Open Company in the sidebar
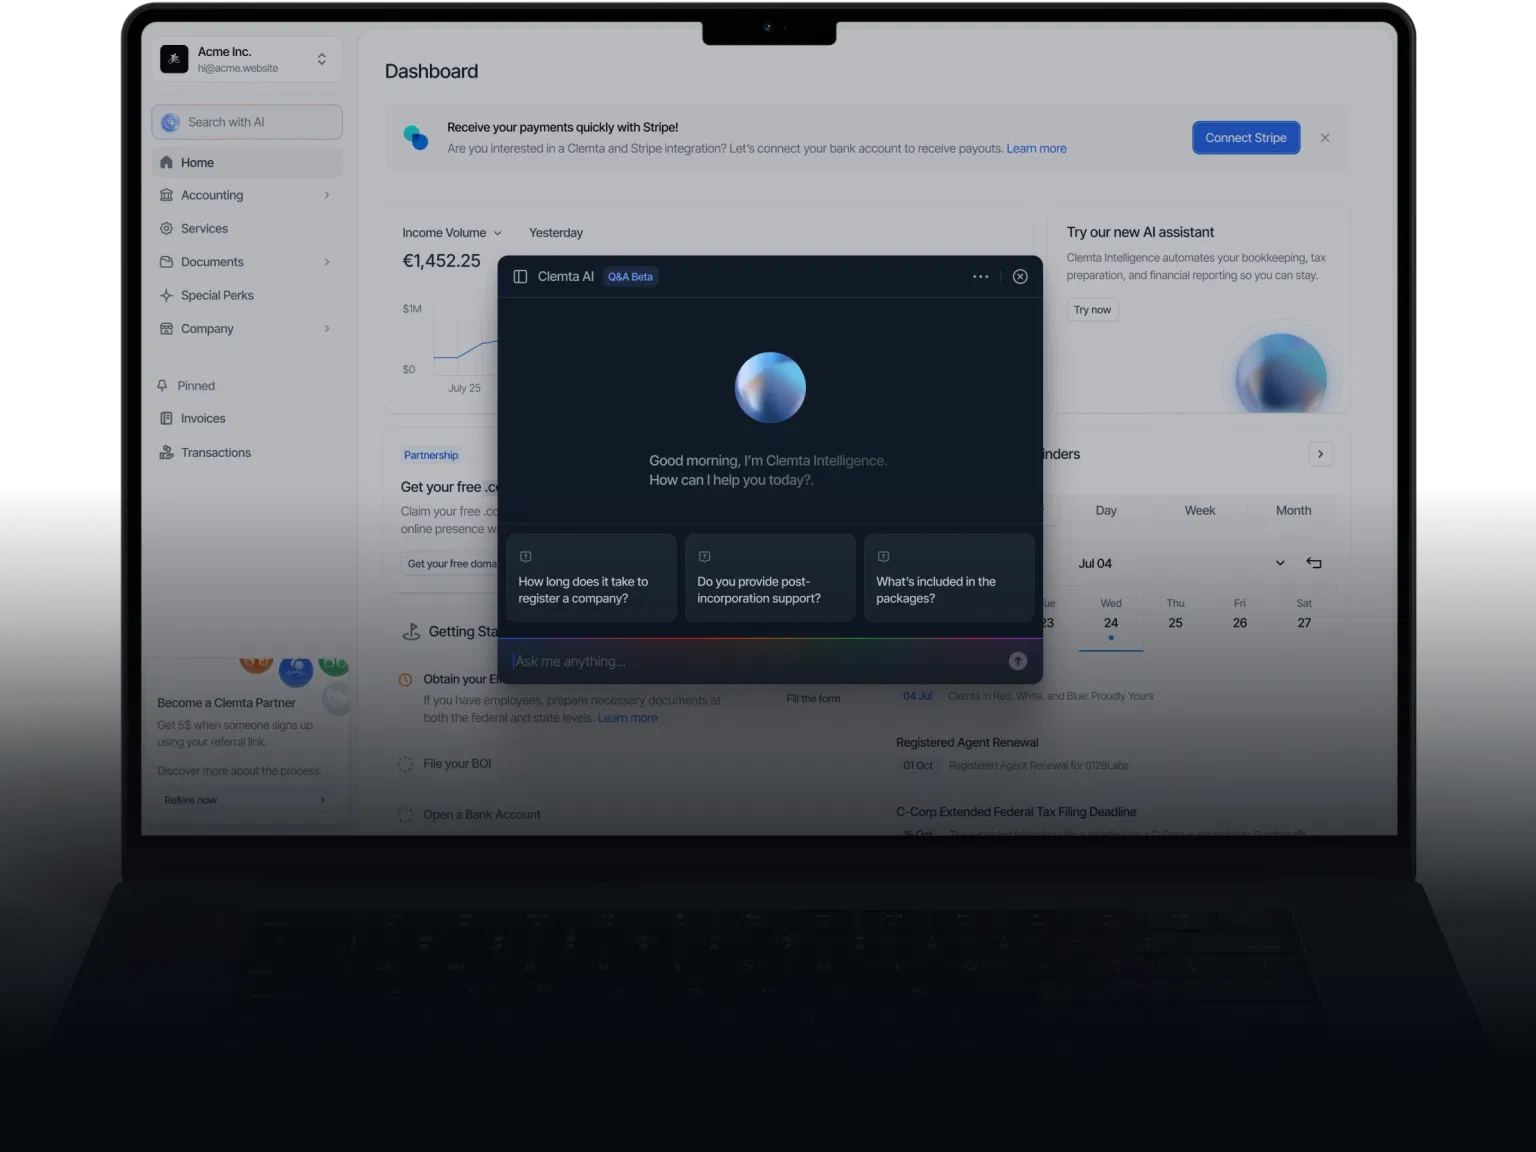 [x=247, y=328]
